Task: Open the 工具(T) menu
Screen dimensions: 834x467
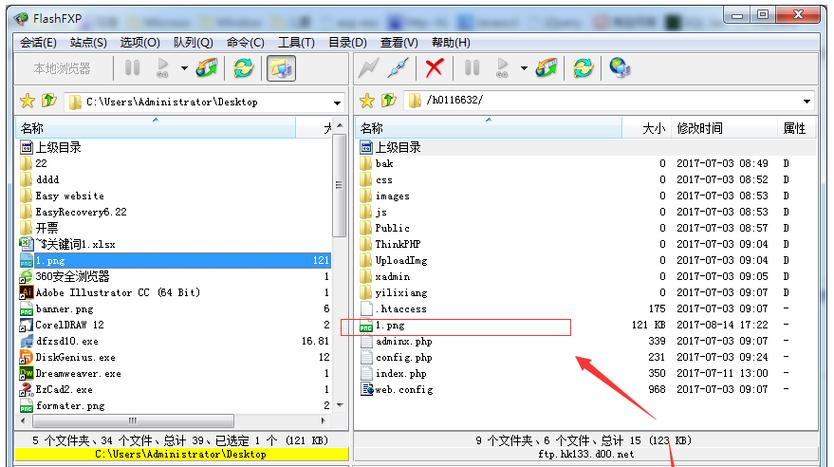Action: (x=296, y=43)
